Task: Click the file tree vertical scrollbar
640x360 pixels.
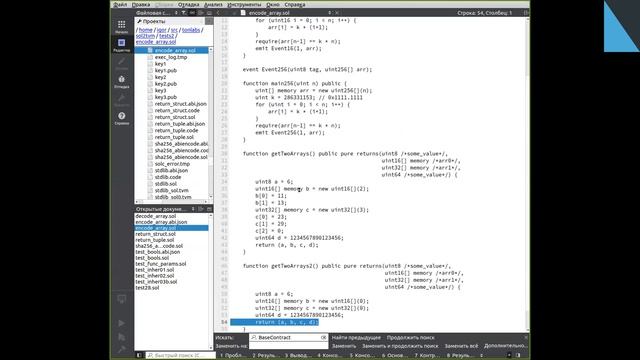Action: tap(211, 122)
